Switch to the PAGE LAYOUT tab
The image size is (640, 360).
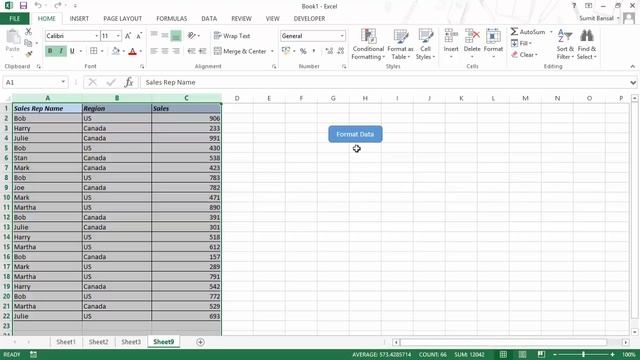(122, 18)
